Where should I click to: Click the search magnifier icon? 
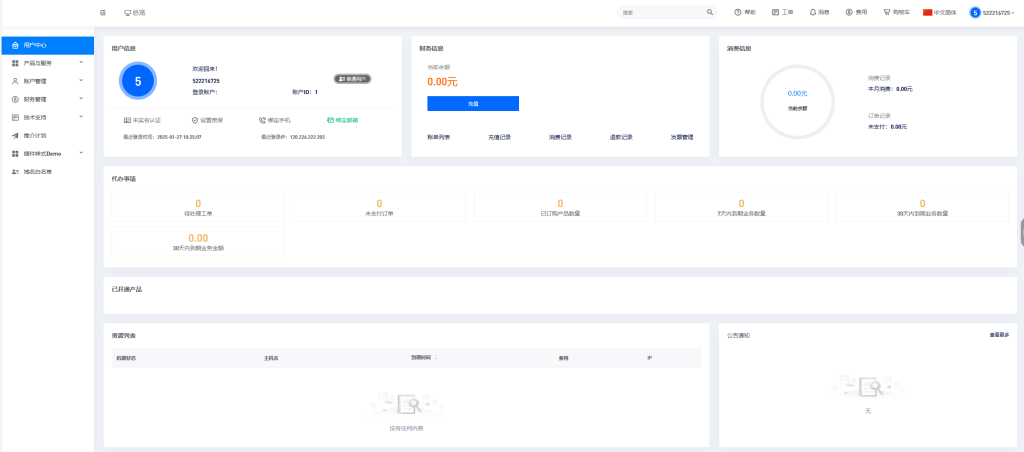pyautogui.click(x=710, y=12)
